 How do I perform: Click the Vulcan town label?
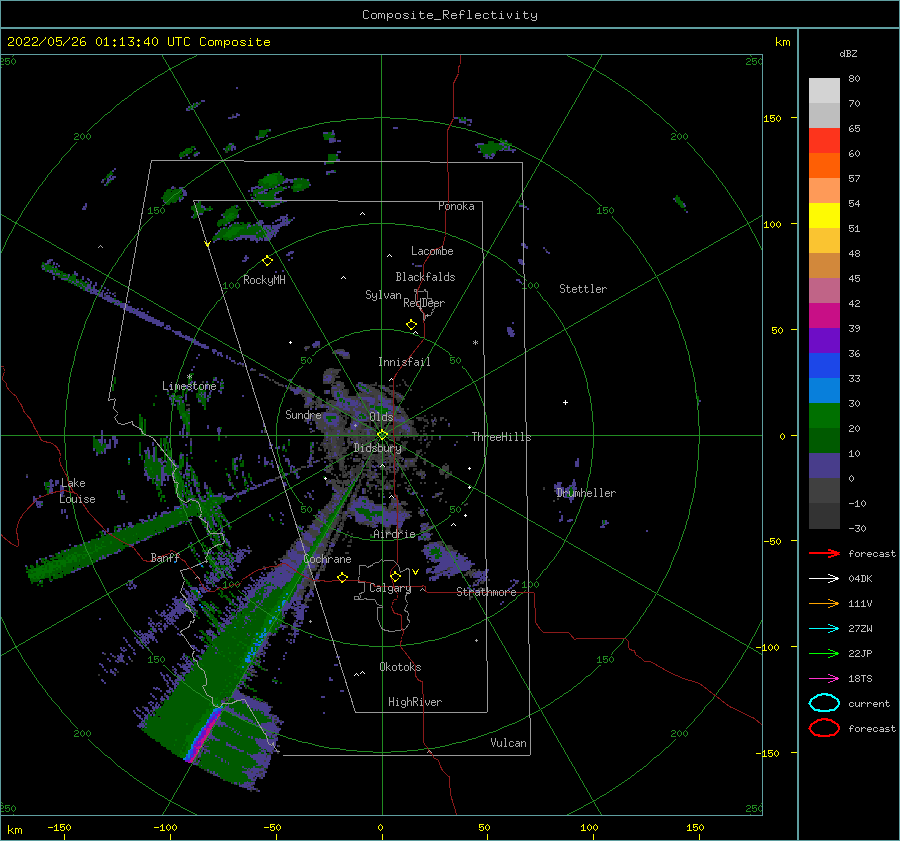pyautogui.click(x=508, y=743)
